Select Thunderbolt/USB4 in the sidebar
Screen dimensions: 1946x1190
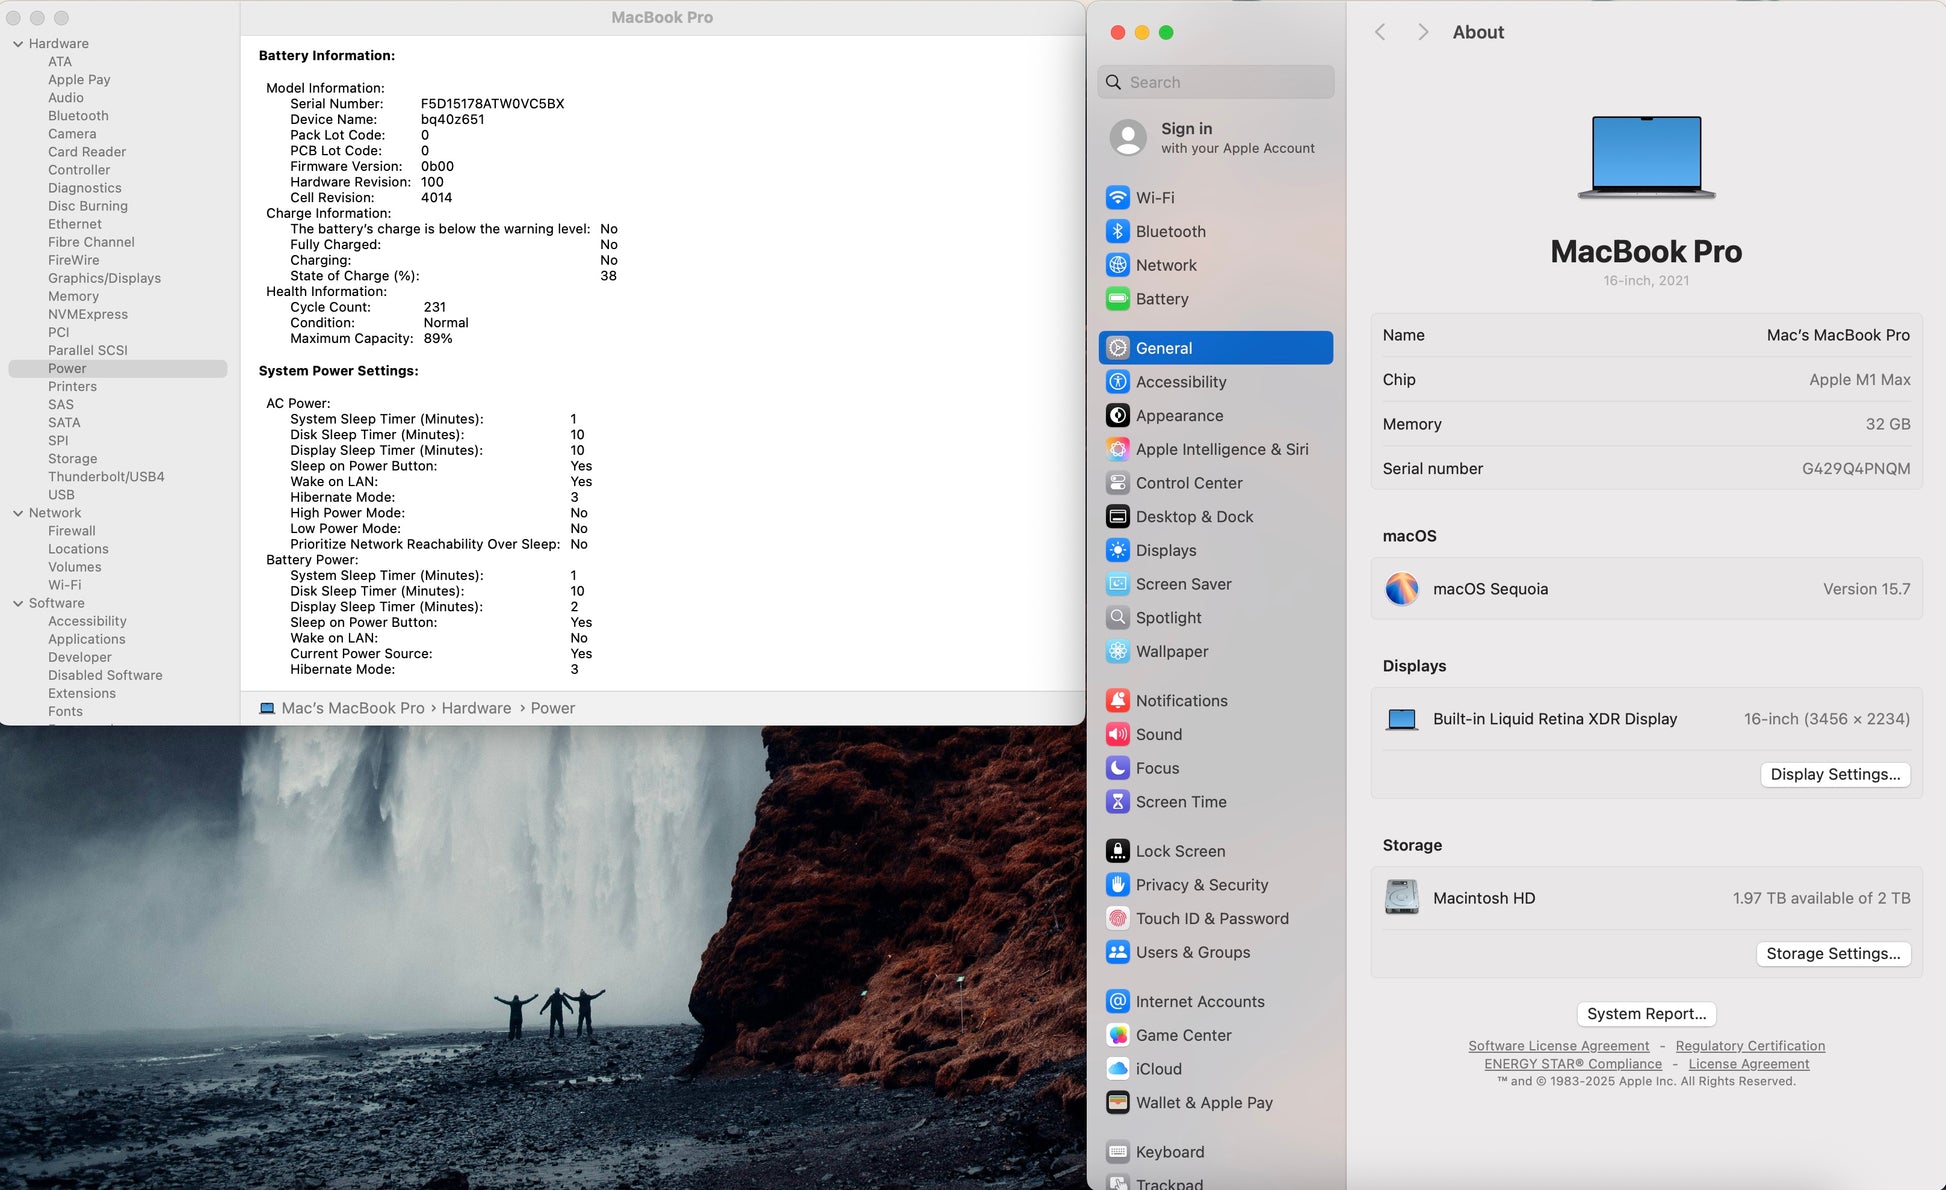[106, 477]
